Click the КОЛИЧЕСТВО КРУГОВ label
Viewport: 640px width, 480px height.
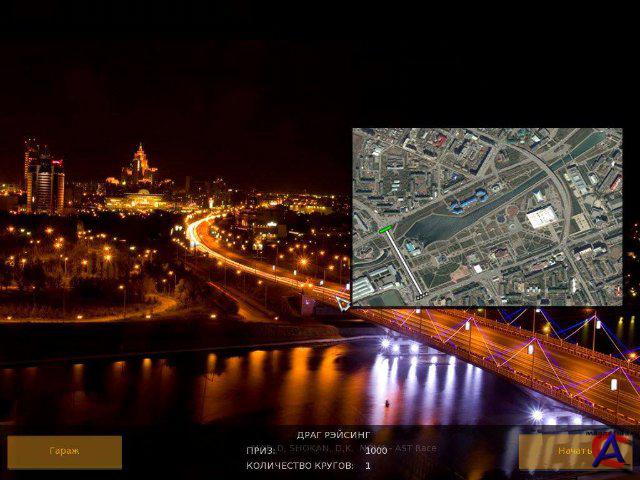coord(300,466)
